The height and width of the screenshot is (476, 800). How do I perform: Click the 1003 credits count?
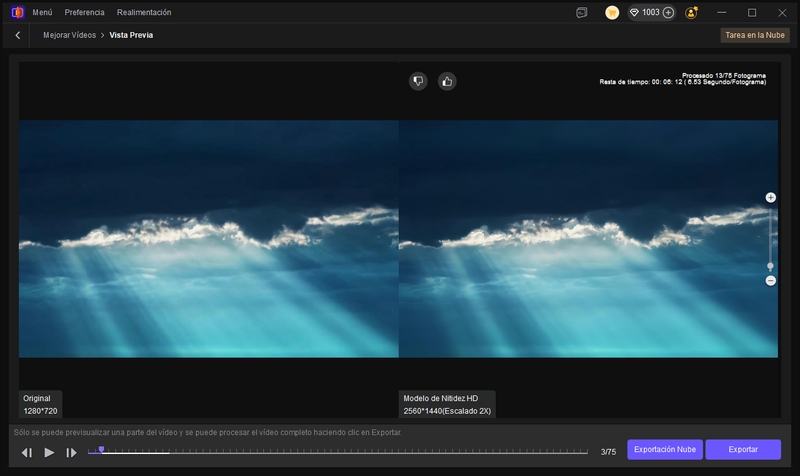[x=651, y=13]
